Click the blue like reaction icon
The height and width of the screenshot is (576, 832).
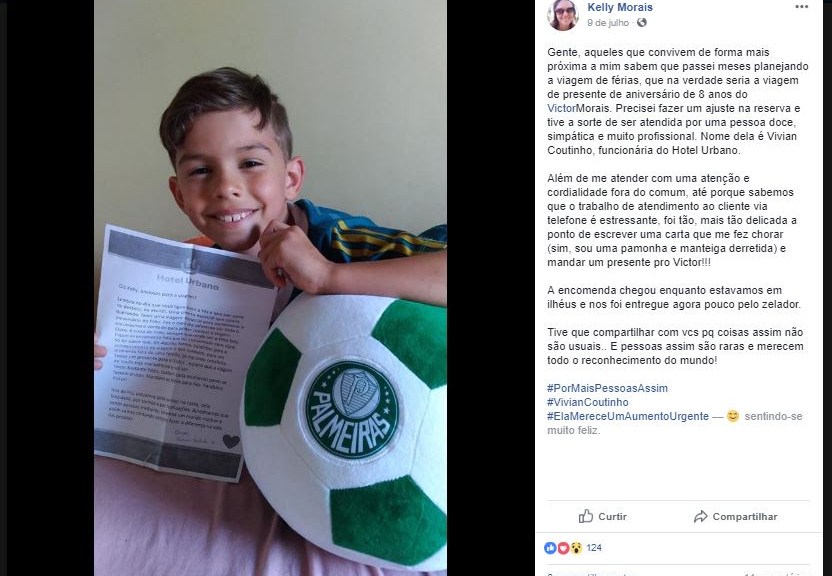[550, 548]
